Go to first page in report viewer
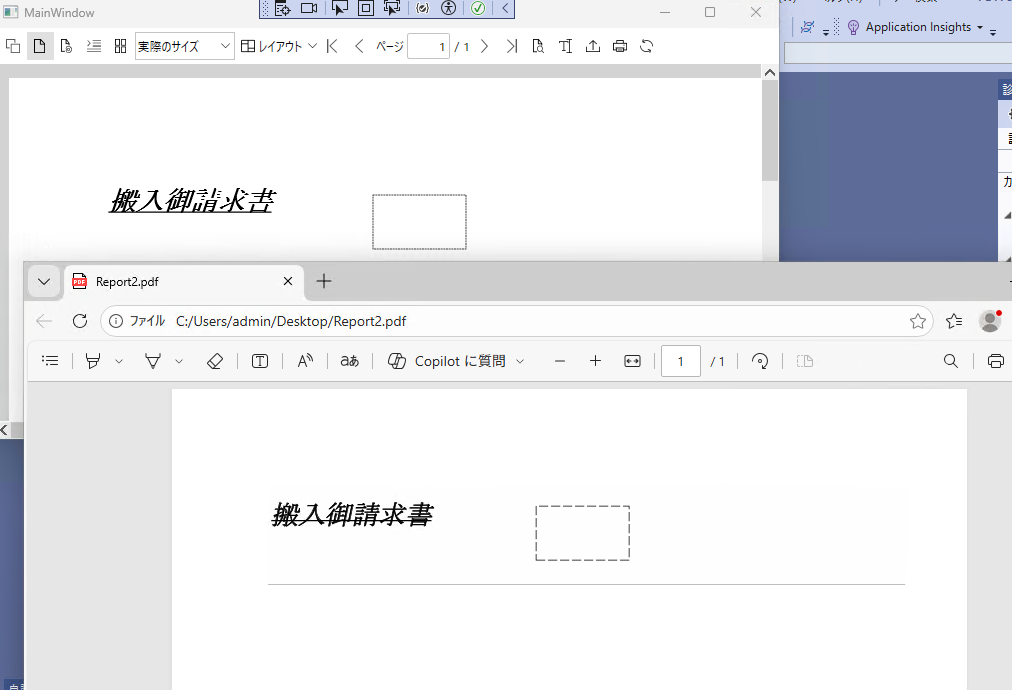1012x690 pixels. click(x=332, y=46)
